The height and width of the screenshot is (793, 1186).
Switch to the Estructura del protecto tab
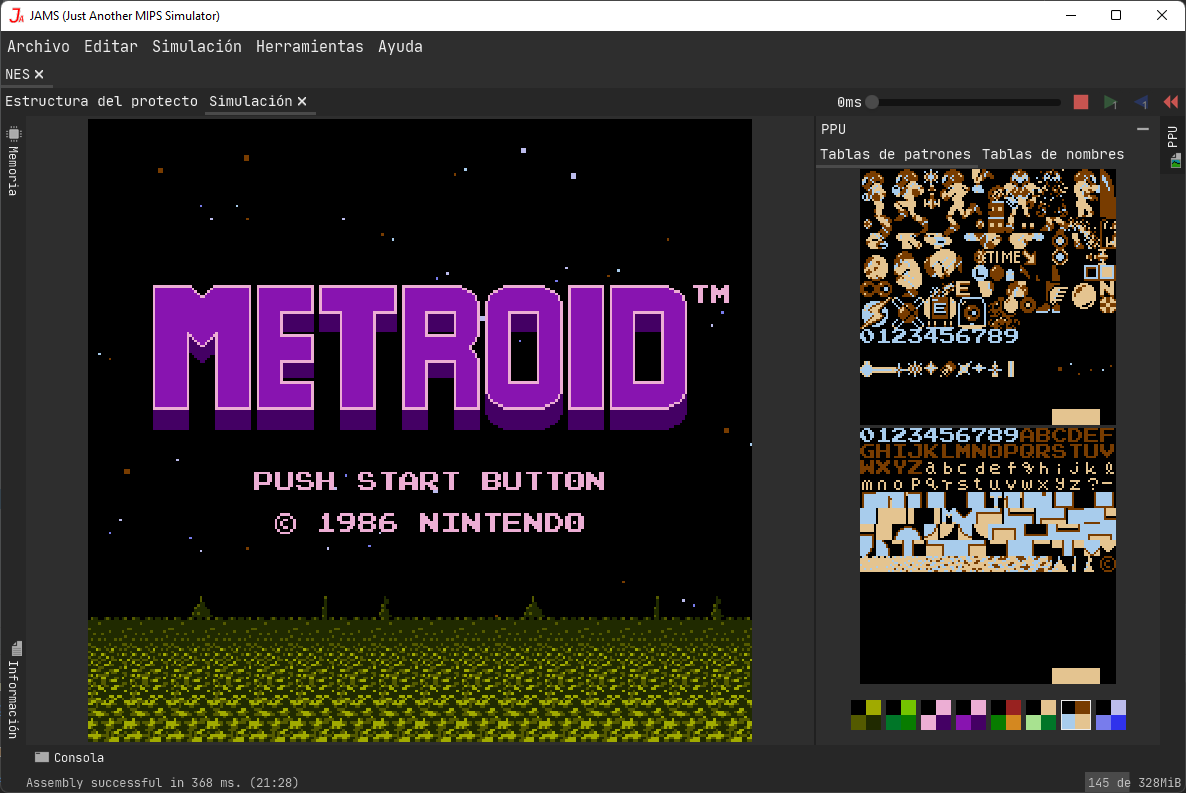100,101
